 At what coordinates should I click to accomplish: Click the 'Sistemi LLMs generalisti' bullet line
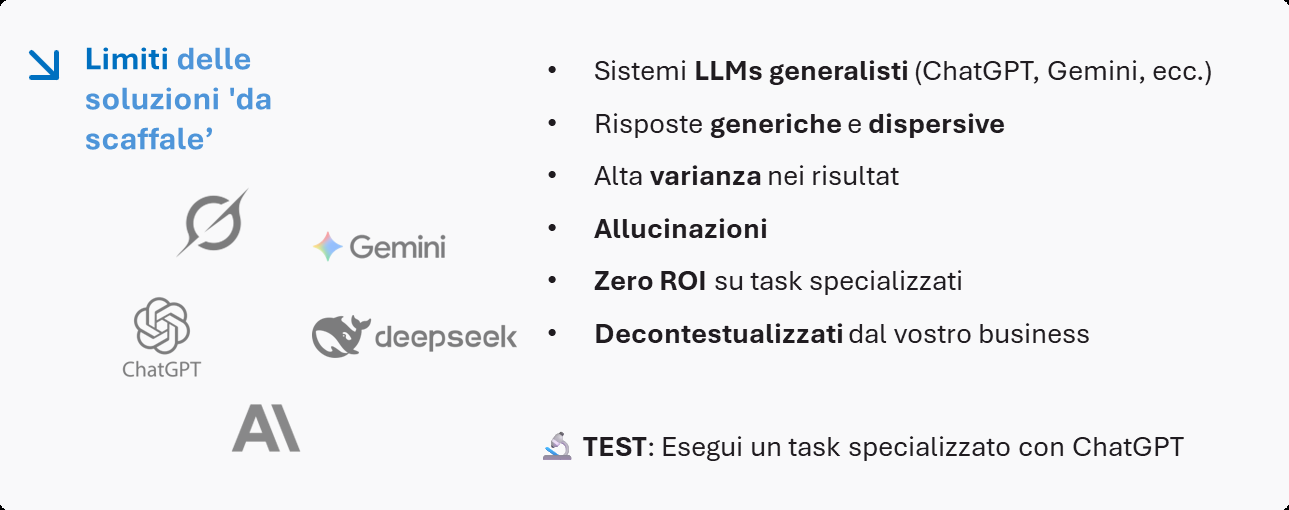click(x=902, y=72)
